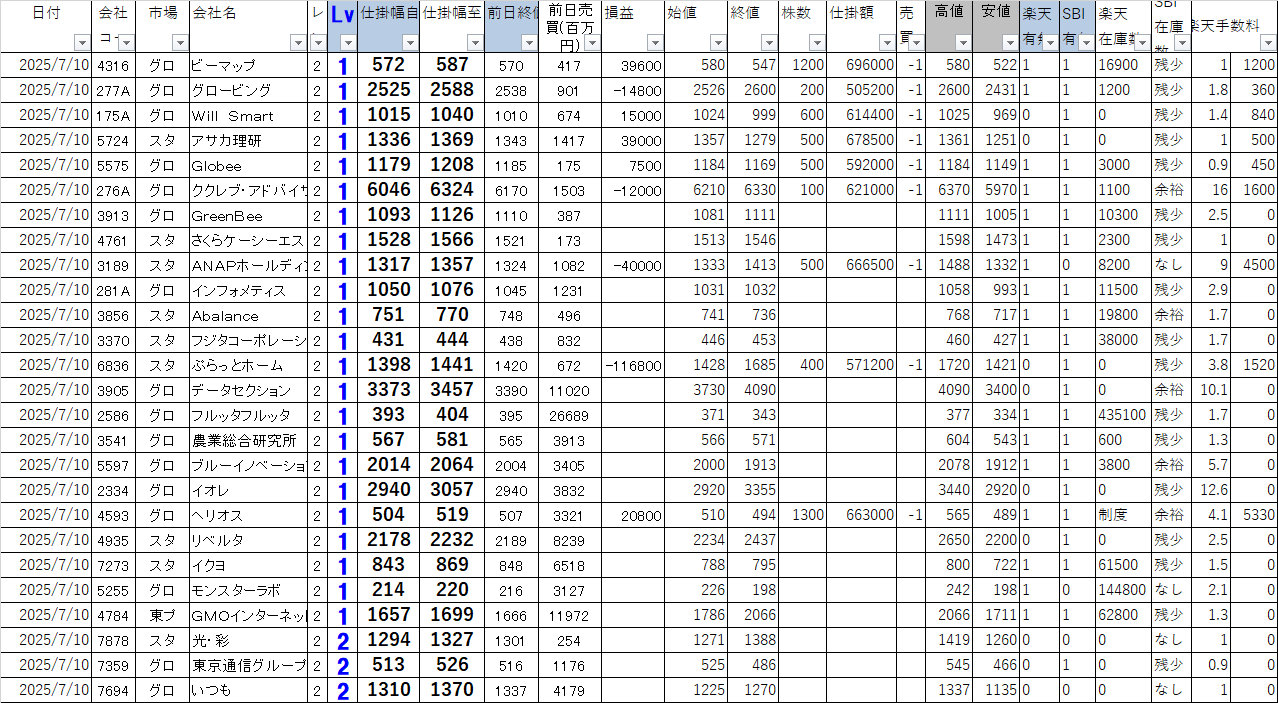Viewport: 1278px width, 703px height.
Task: Select profit cell 20800
Action: [x=634, y=515]
